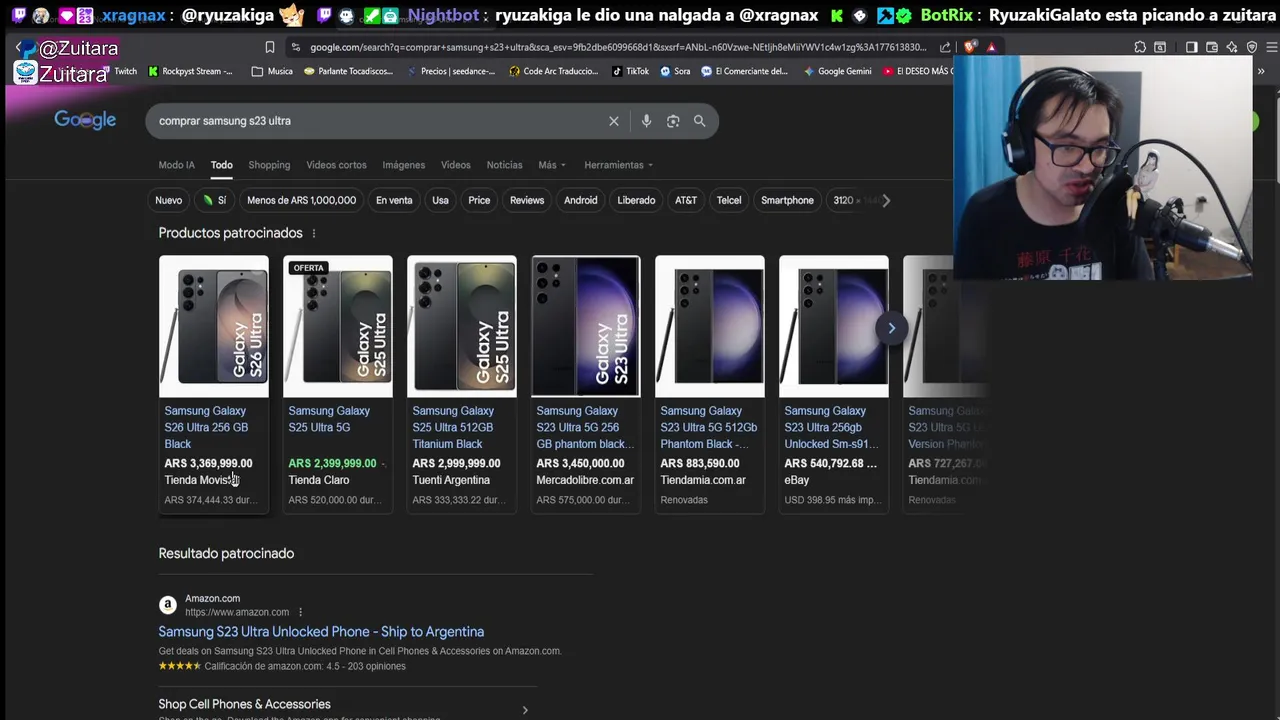Open the TikTok bookmark
1280x720 pixels.
click(x=630, y=71)
